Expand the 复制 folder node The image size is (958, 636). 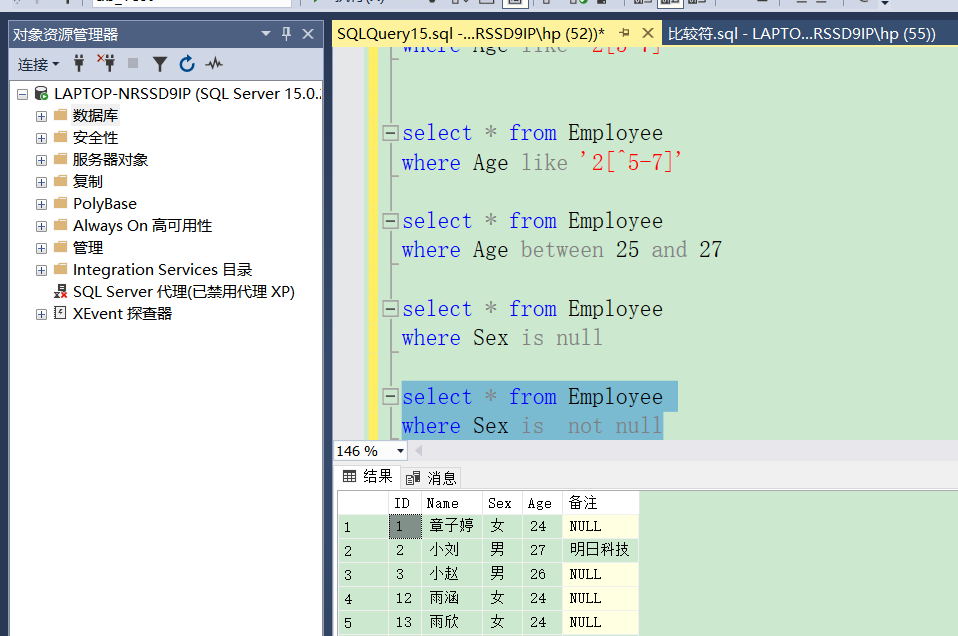(42, 182)
